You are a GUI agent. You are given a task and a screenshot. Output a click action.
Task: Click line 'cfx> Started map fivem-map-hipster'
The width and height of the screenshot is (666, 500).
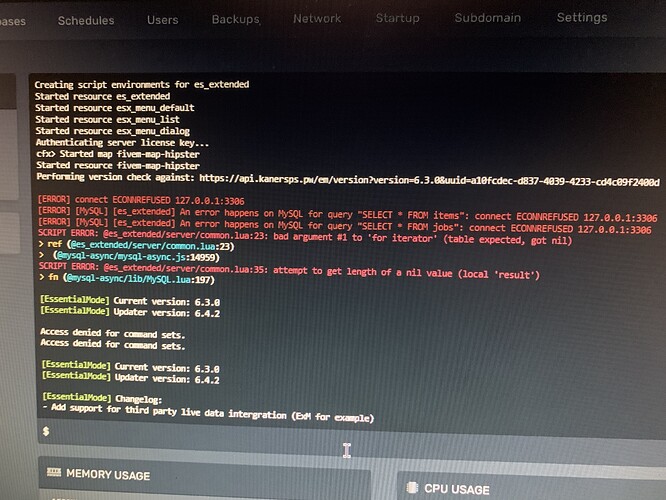pyautogui.click(x=118, y=154)
